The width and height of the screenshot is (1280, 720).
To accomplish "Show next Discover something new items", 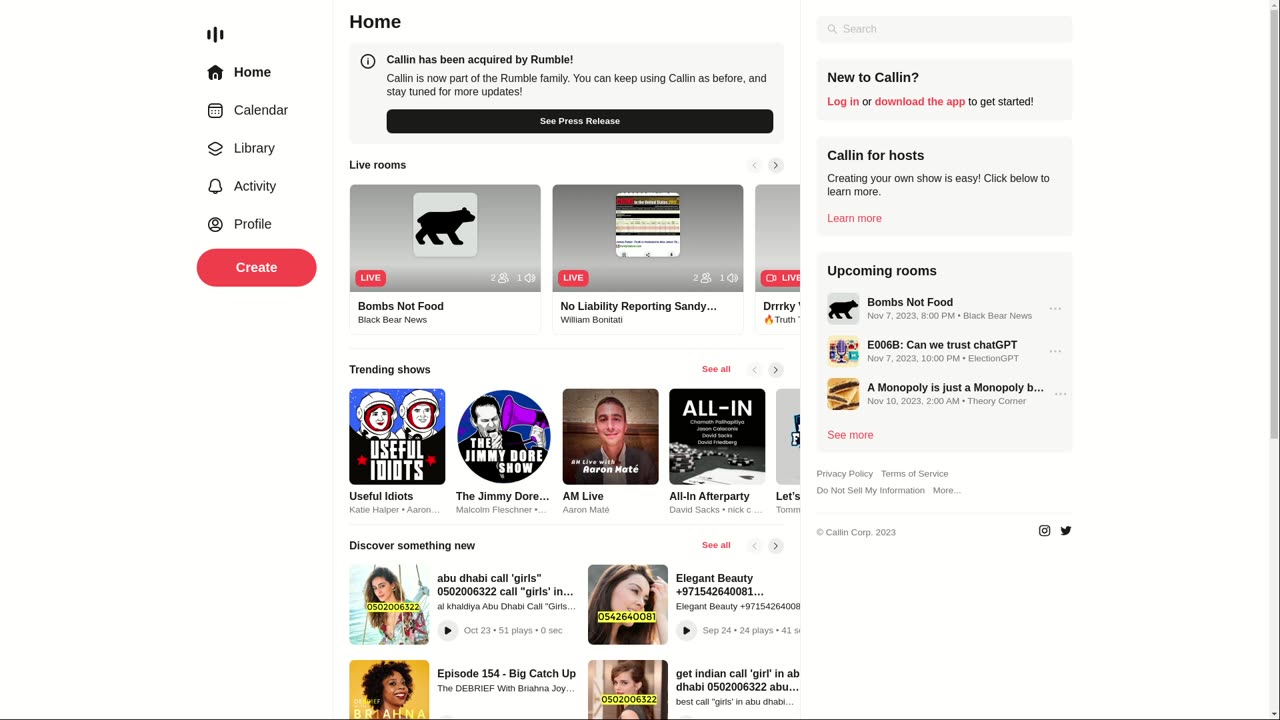I will 776,546.
